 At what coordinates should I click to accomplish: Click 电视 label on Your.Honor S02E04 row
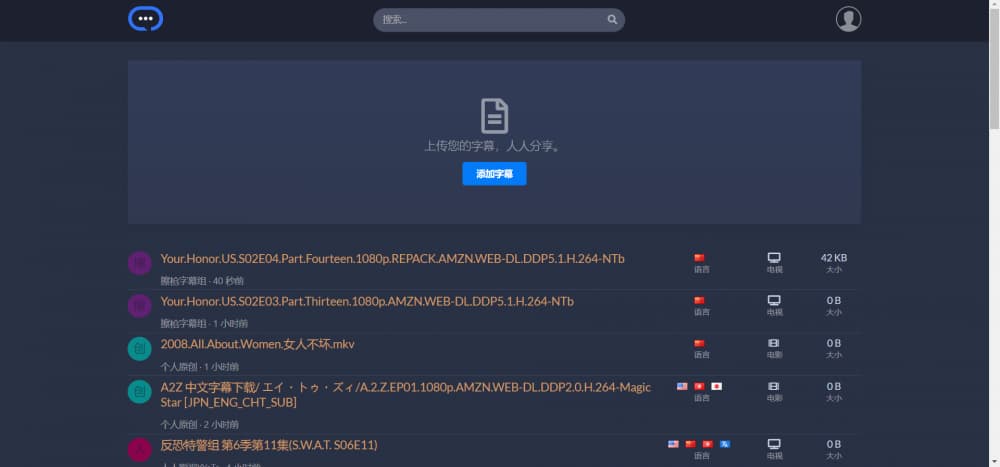click(774, 269)
